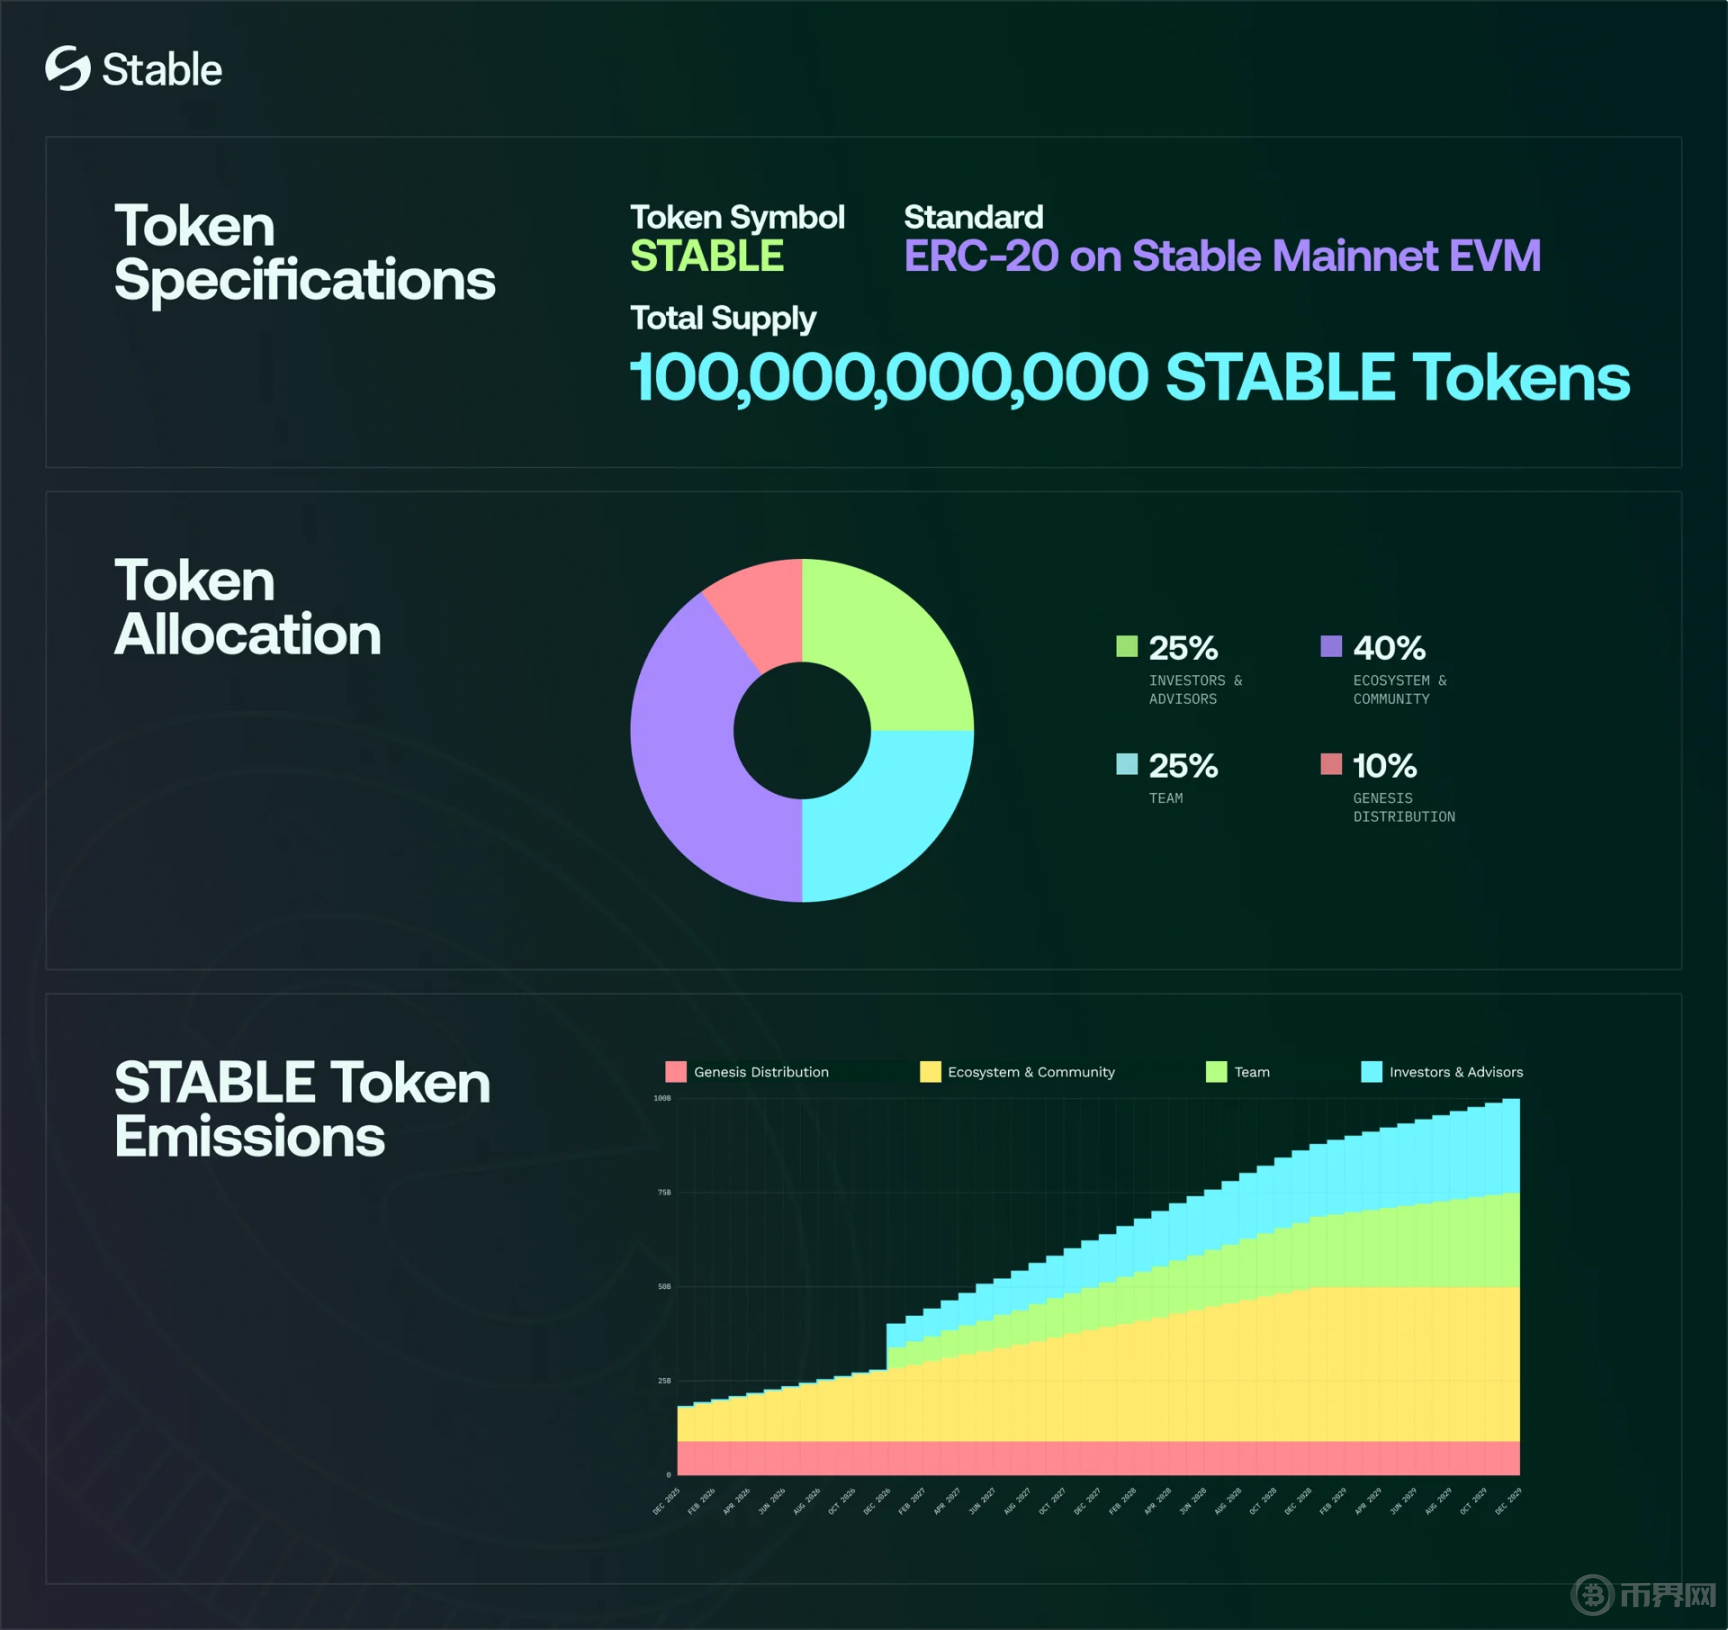This screenshot has height=1630, width=1728.
Task: Click the purple segment of the donut chart
Action: point(690,760)
